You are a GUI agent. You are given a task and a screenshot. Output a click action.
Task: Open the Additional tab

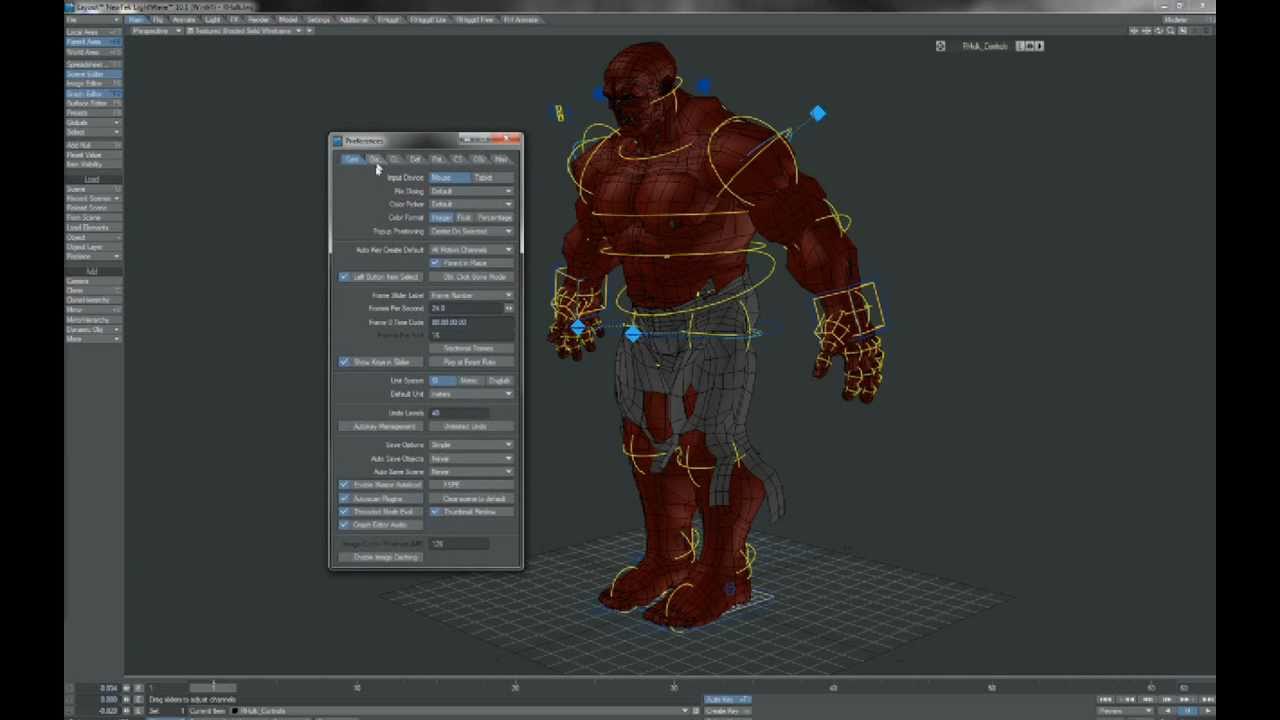353,20
